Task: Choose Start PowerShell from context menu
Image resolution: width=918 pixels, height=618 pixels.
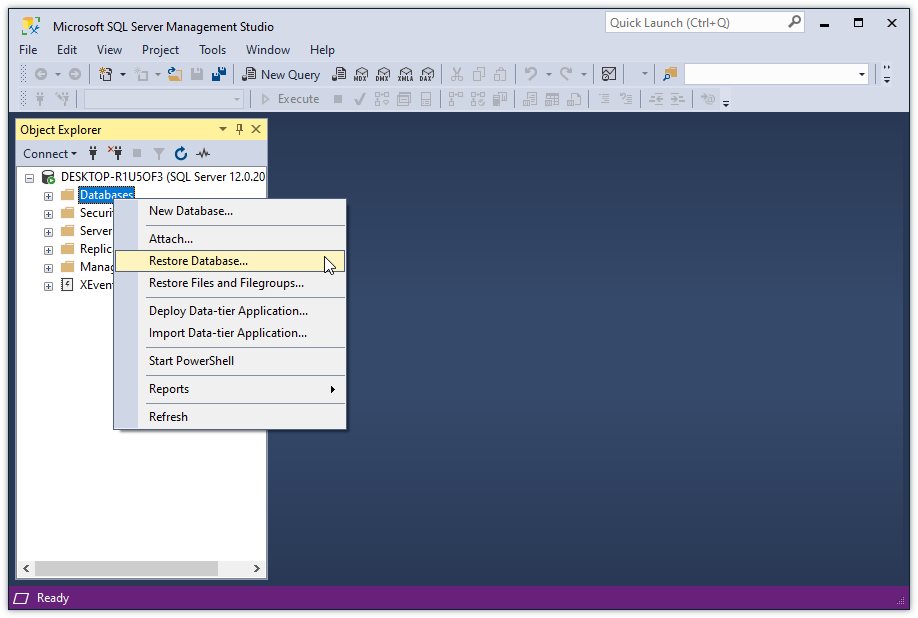Action: (x=230, y=361)
